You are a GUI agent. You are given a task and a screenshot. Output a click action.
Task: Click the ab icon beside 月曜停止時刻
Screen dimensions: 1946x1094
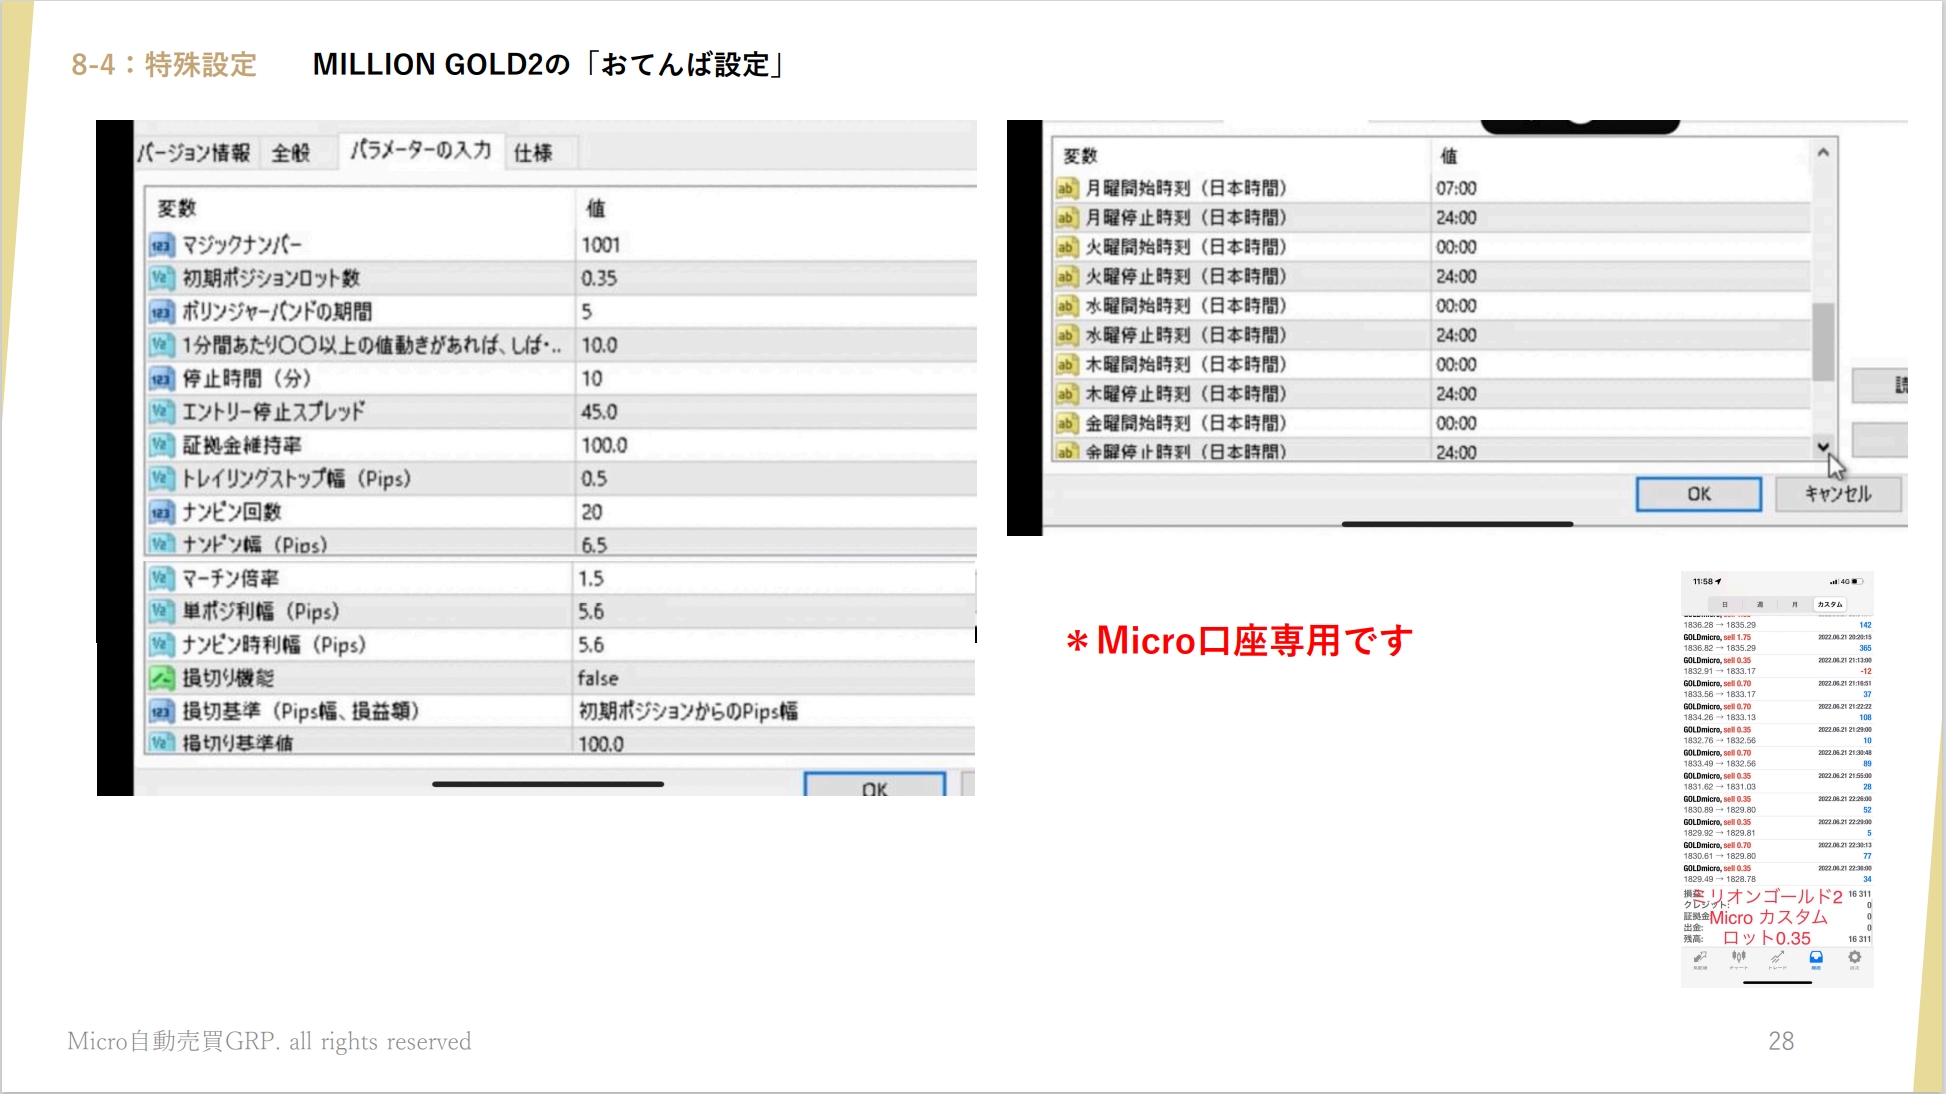pyautogui.click(x=1066, y=218)
